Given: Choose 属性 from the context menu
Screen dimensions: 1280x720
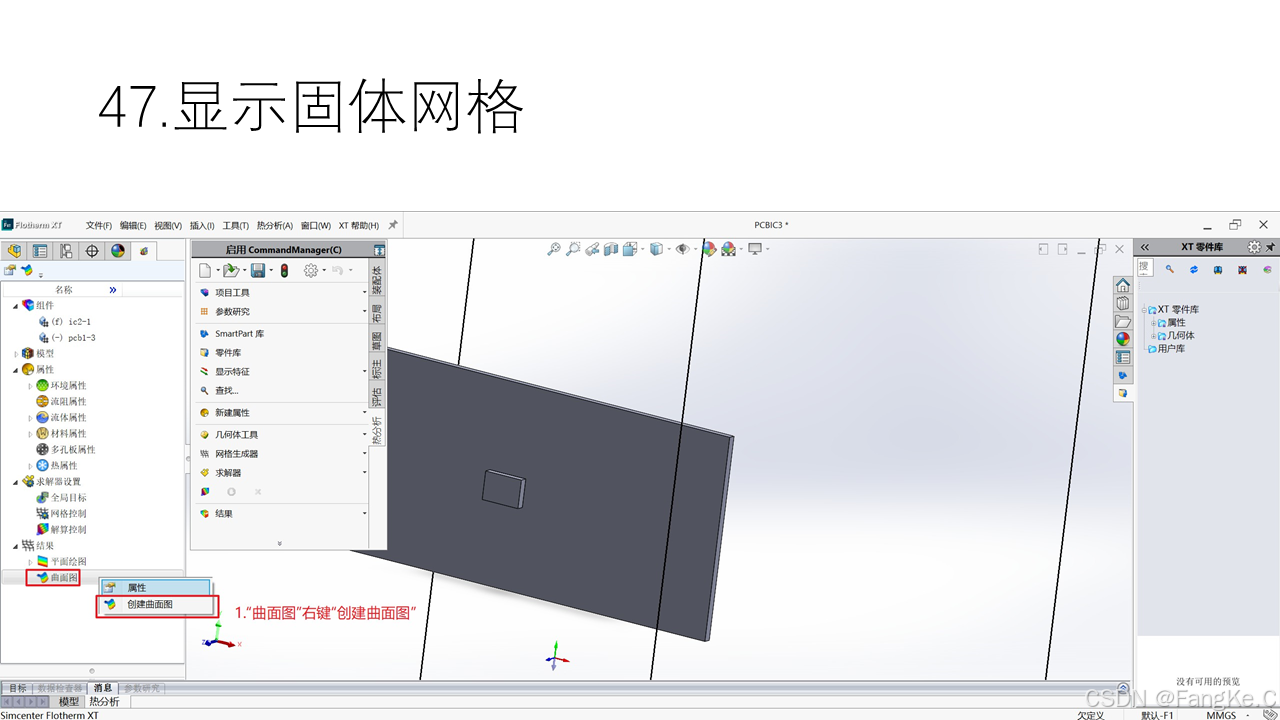Looking at the screenshot, I should coord(156,587).
